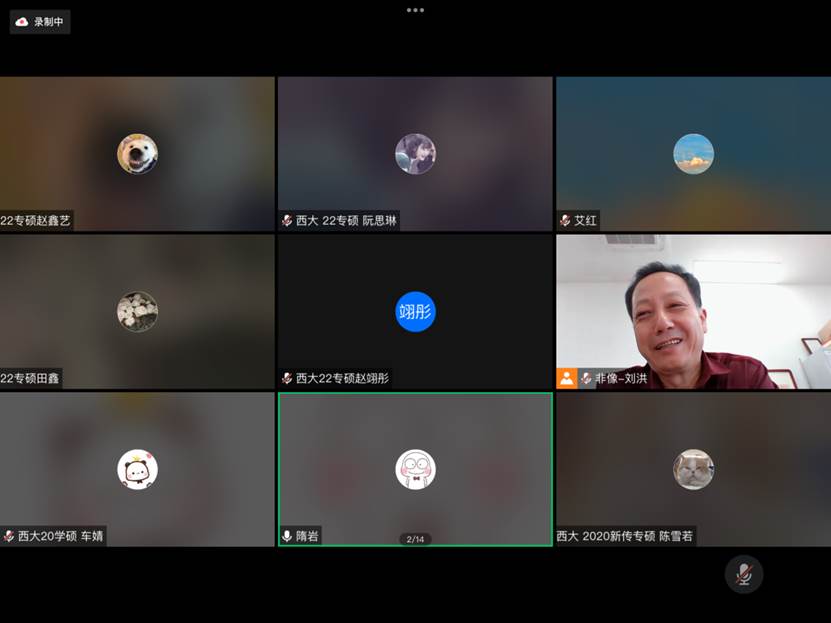Viewport: 831px width, 623px height.
Task: Click the muted mic icon next to 艾红
Action: [566, 220]
